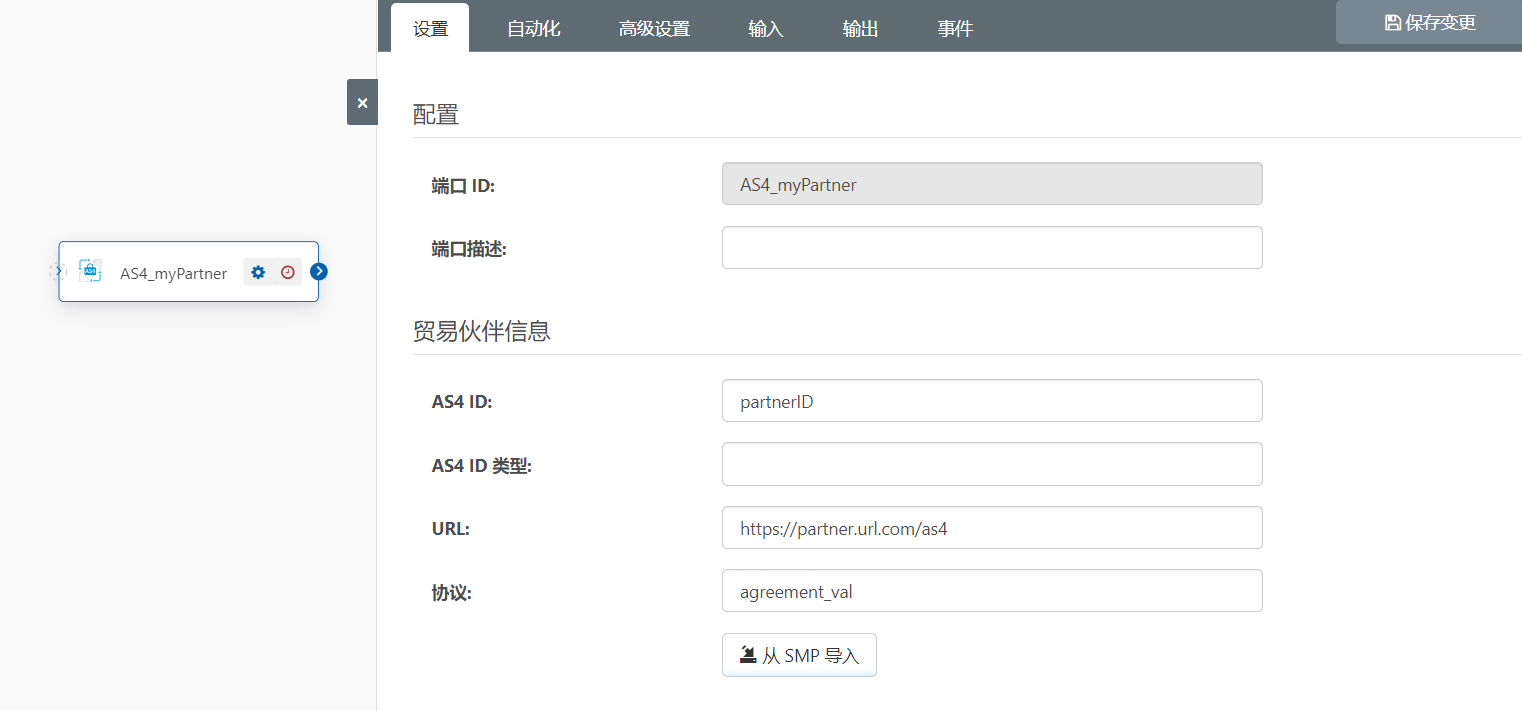Click into the AS4 ID 类型 field
The image size is (1522, 711).
(x=991, y=464)
